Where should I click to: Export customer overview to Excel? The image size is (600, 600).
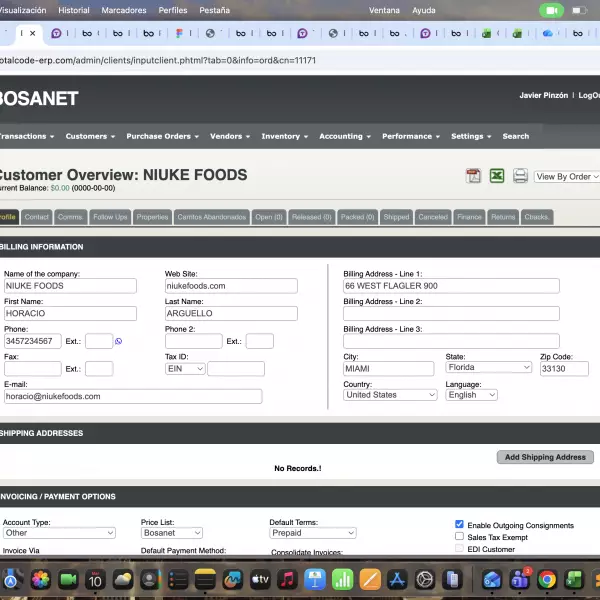497,176
